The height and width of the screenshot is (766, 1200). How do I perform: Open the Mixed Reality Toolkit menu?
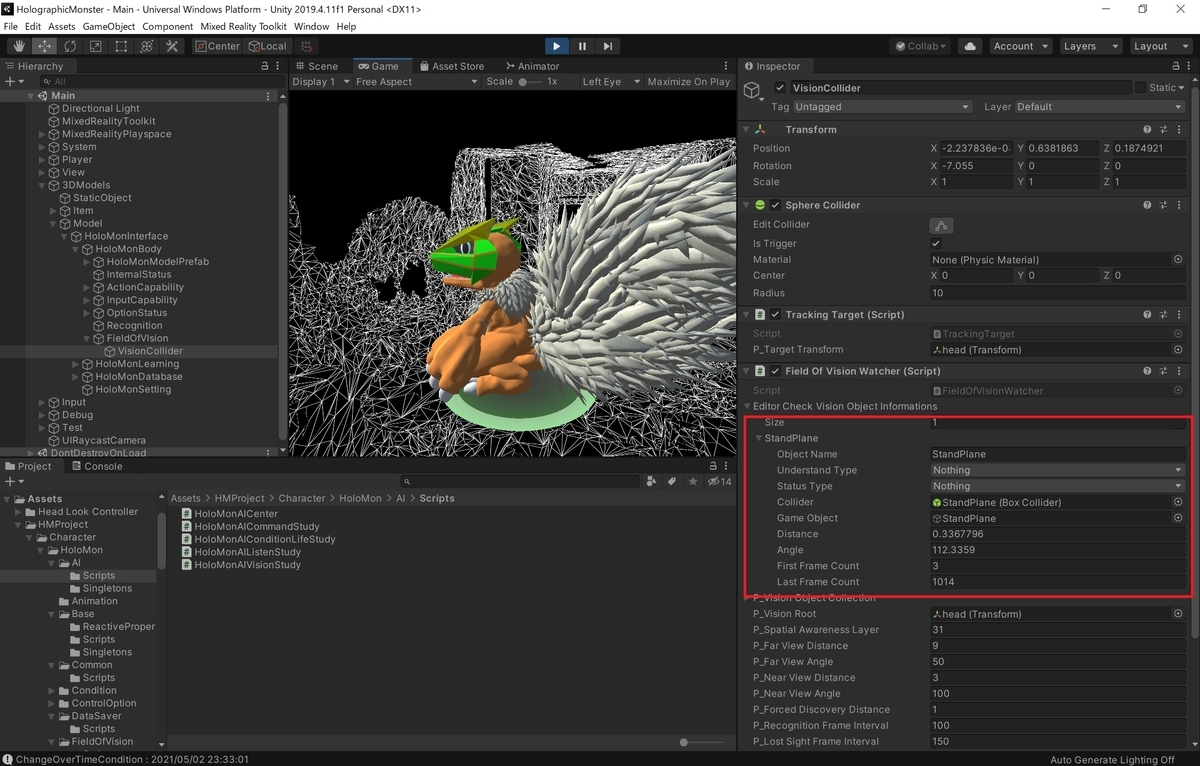click(x=243, y=26)
